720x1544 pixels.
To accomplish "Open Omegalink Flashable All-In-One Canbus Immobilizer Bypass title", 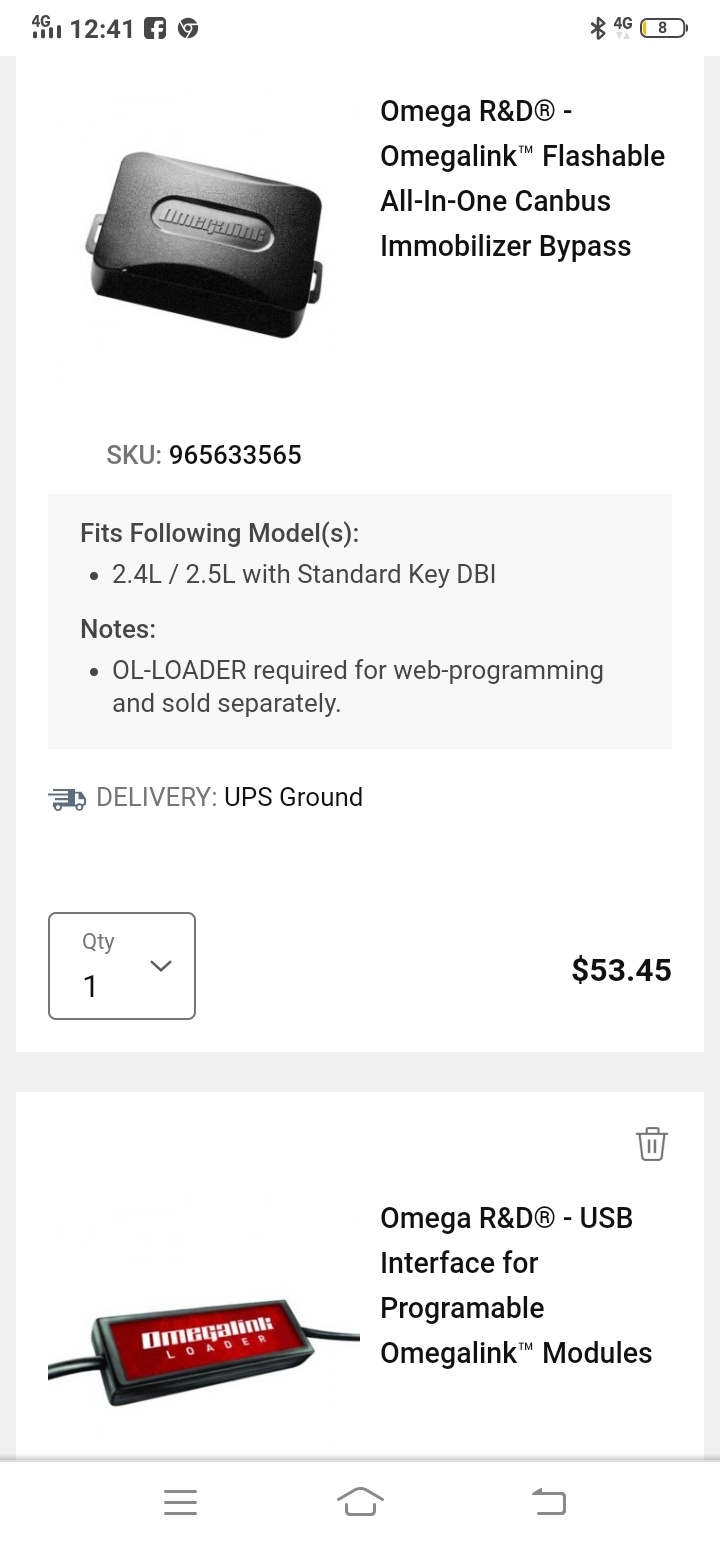I will pyautogui.click(x=522, y=178).
